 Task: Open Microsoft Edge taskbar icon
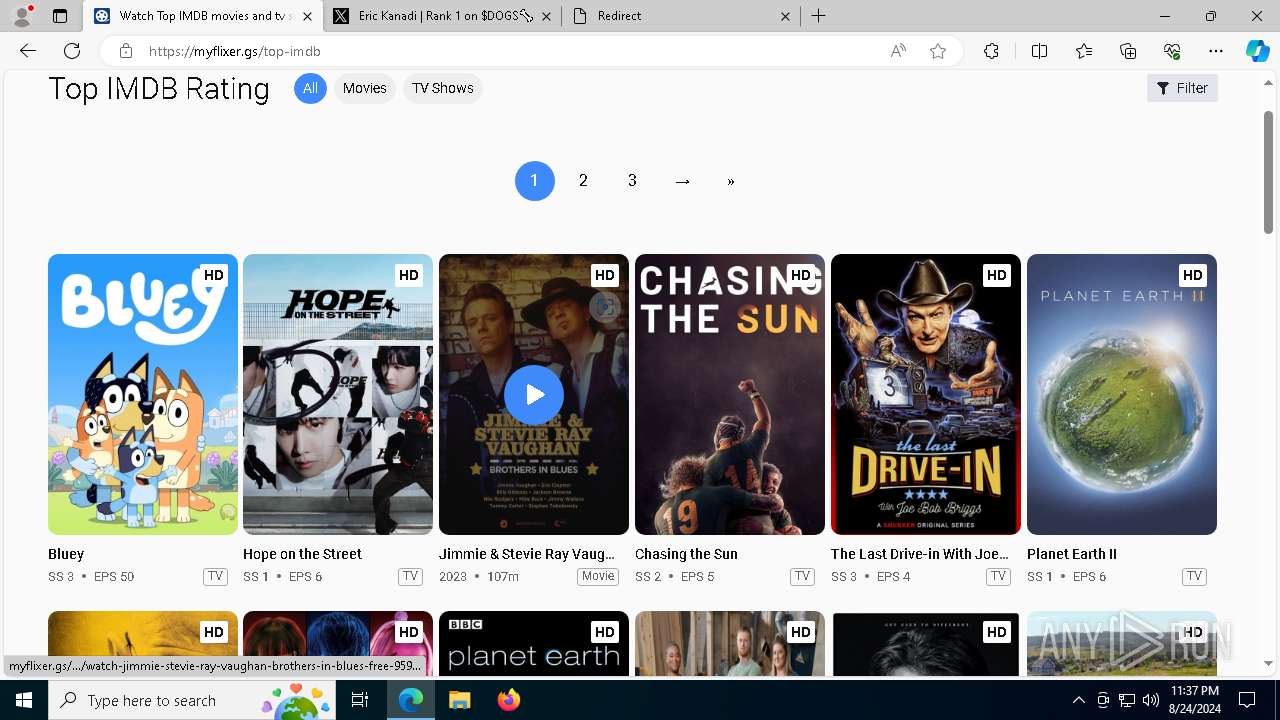[411, 700]
